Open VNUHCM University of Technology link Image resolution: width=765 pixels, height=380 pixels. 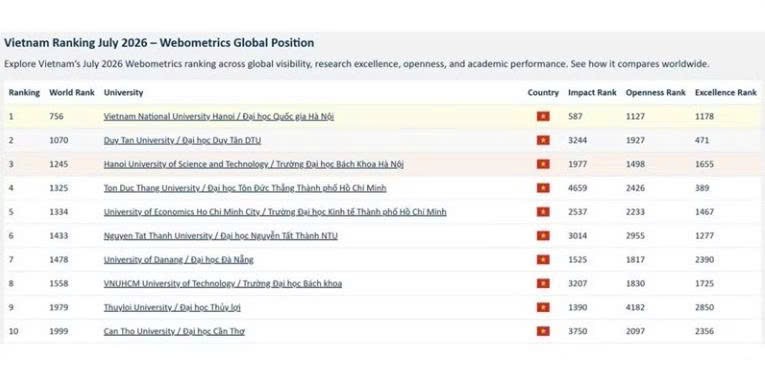click(x=222, y=283)
